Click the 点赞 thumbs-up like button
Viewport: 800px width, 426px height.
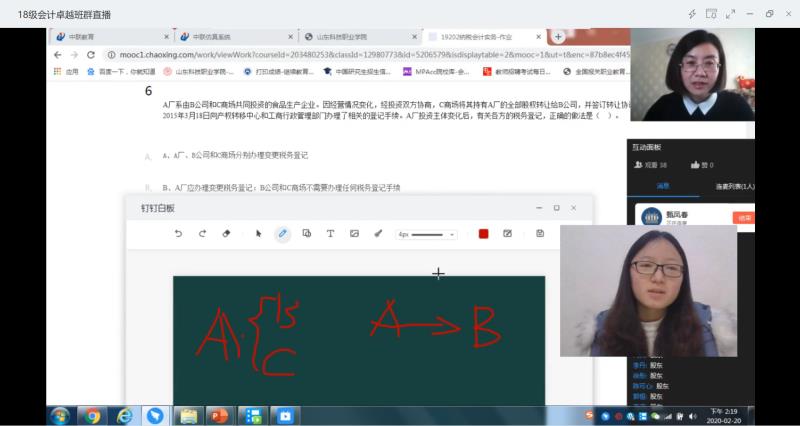tap(692, 166)
